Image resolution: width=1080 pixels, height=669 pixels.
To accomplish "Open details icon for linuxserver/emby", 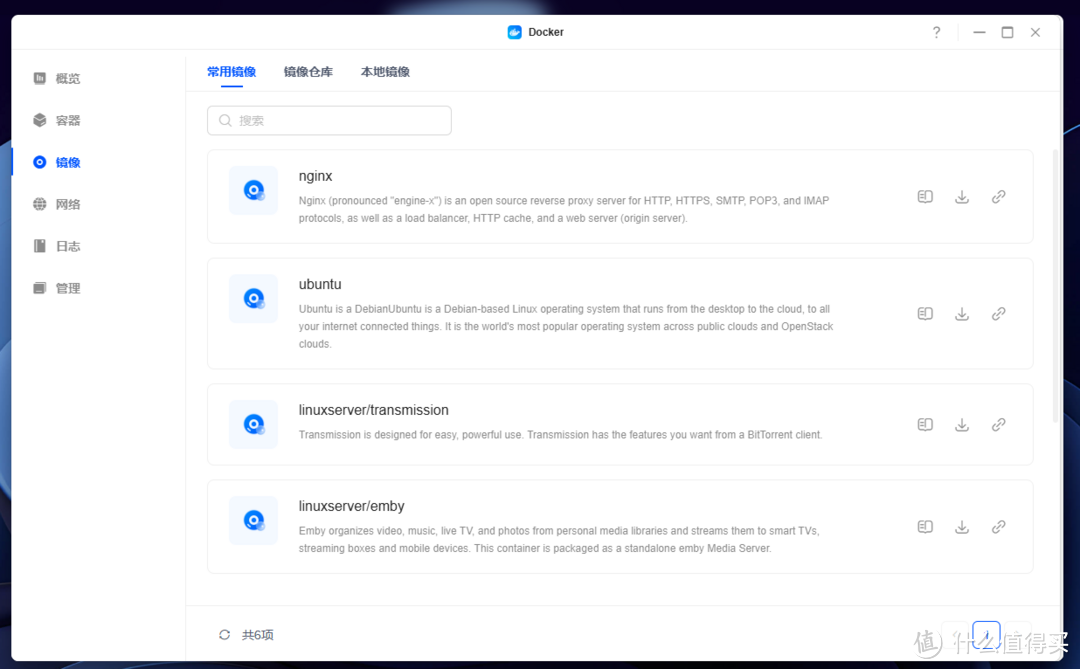I will click(925, 527).
